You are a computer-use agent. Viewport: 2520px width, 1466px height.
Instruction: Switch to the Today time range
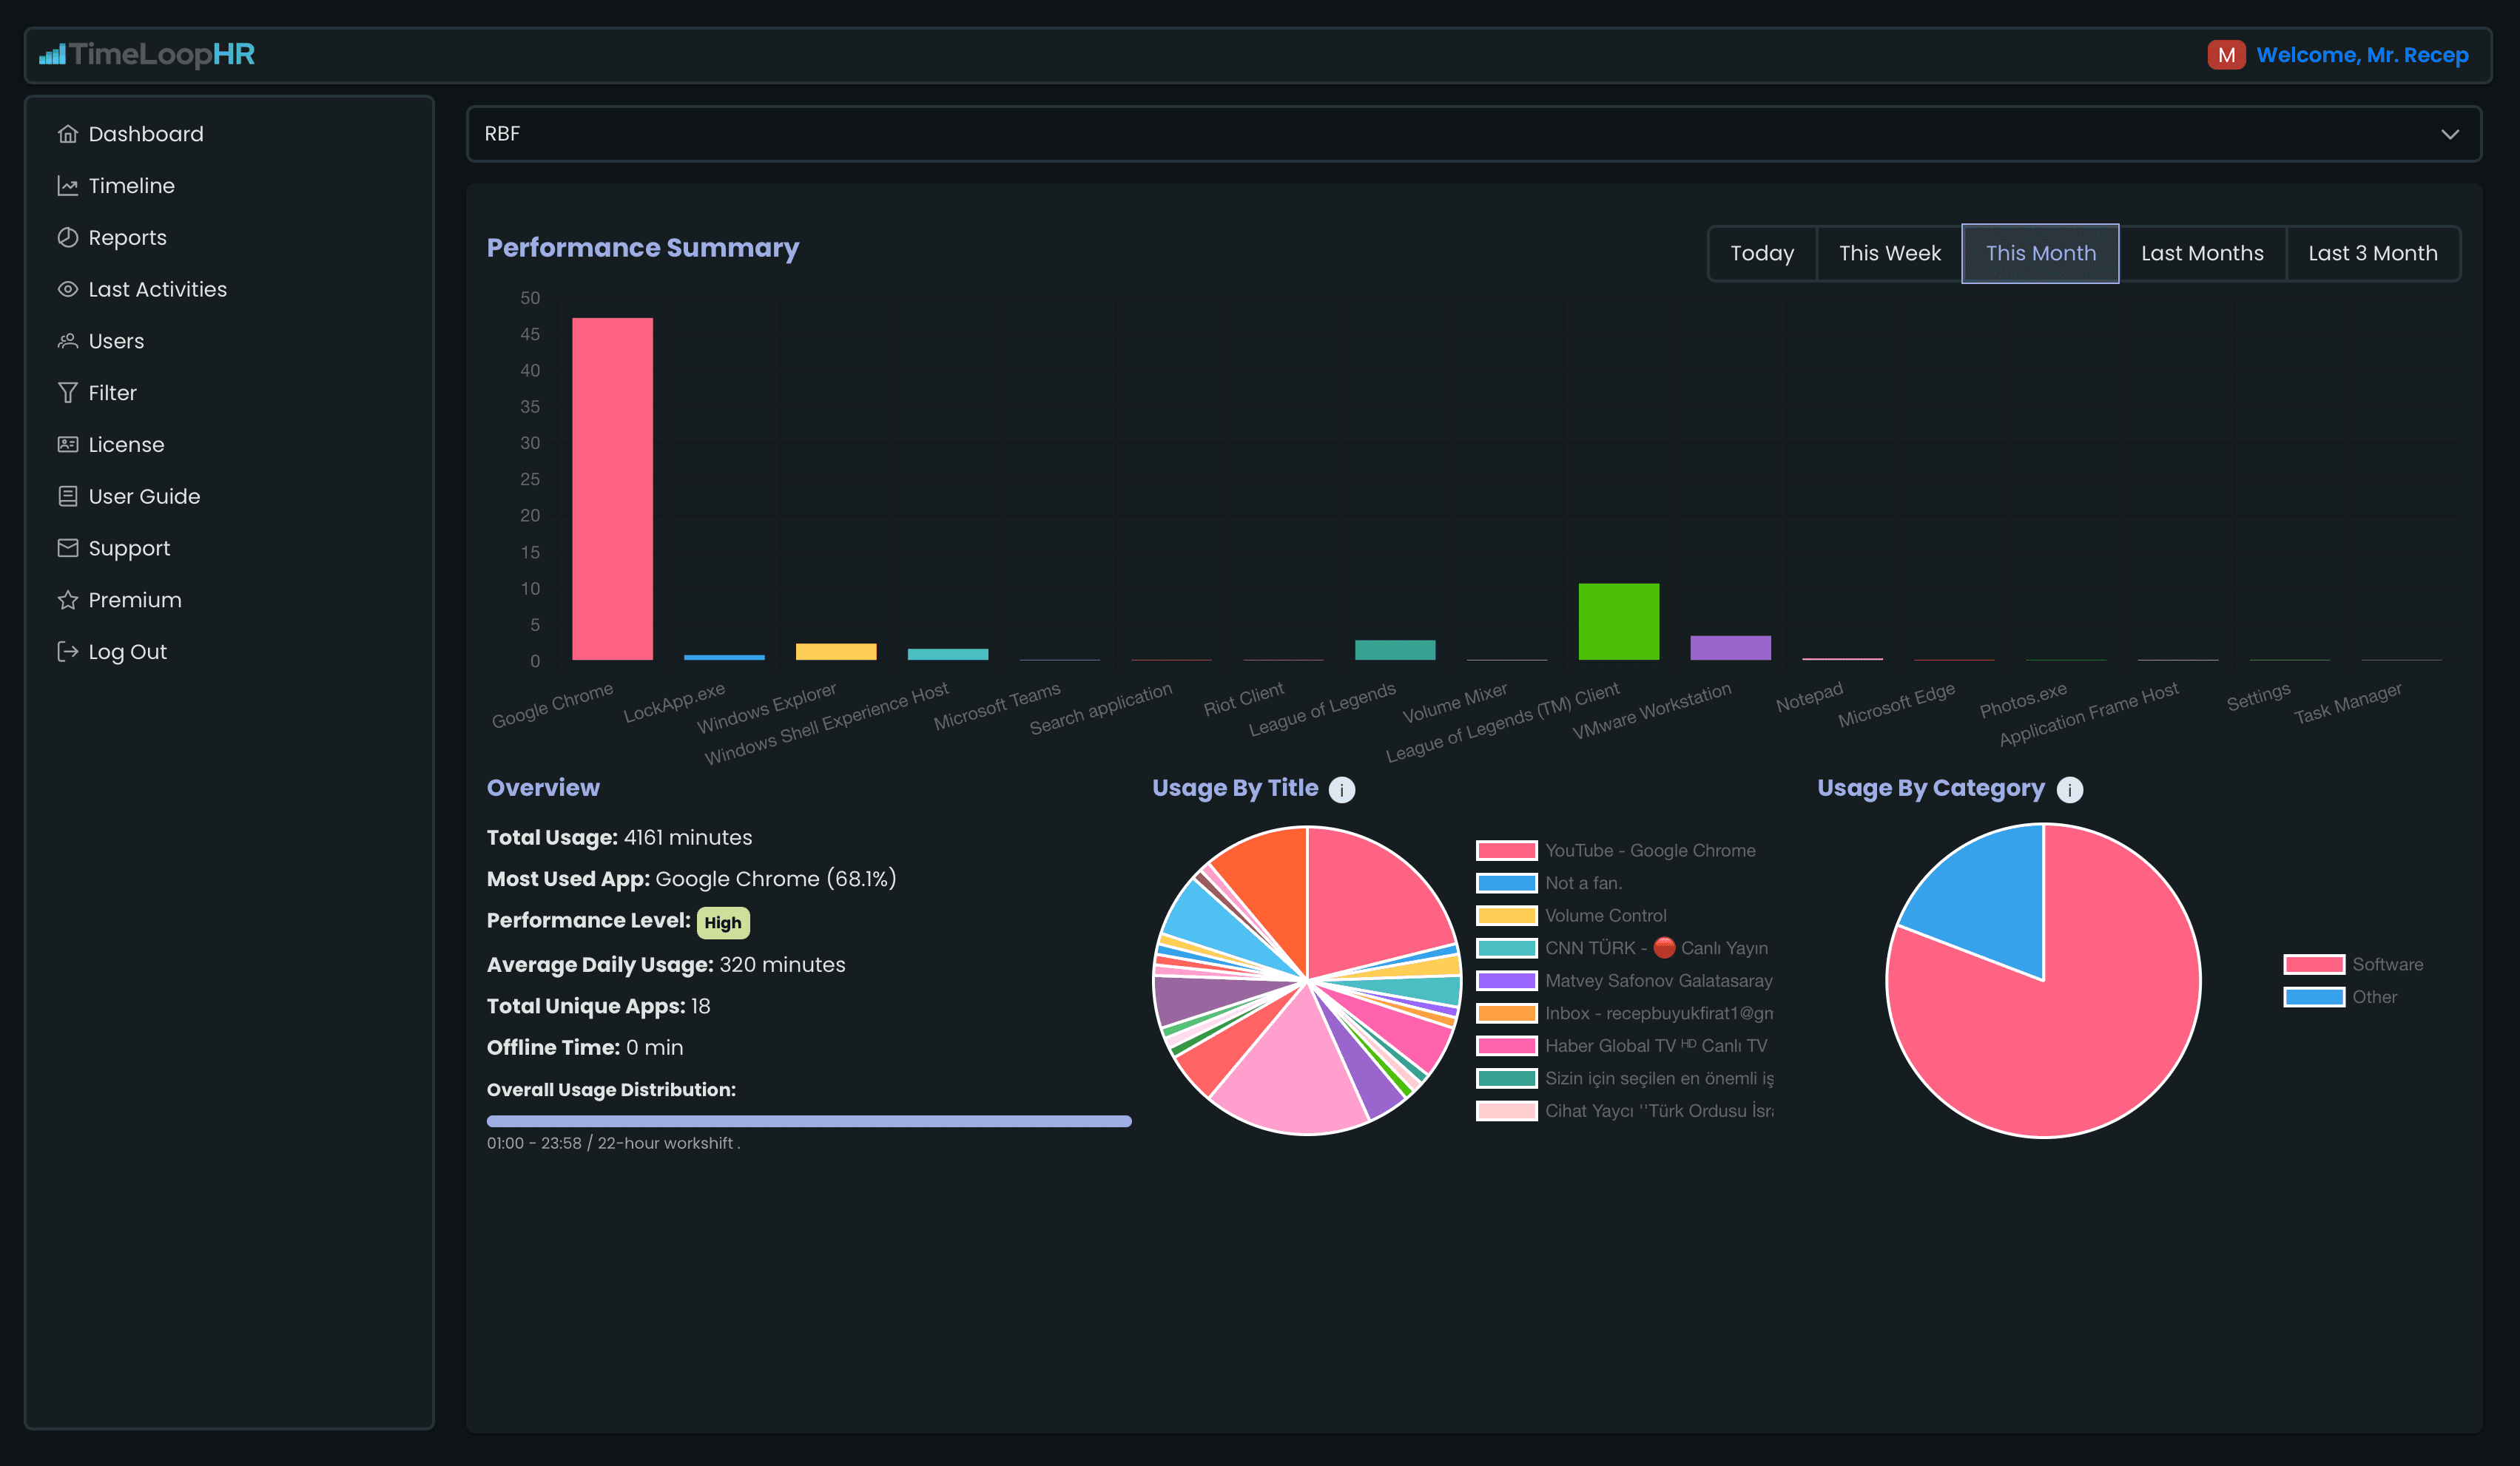(1762, 253)
